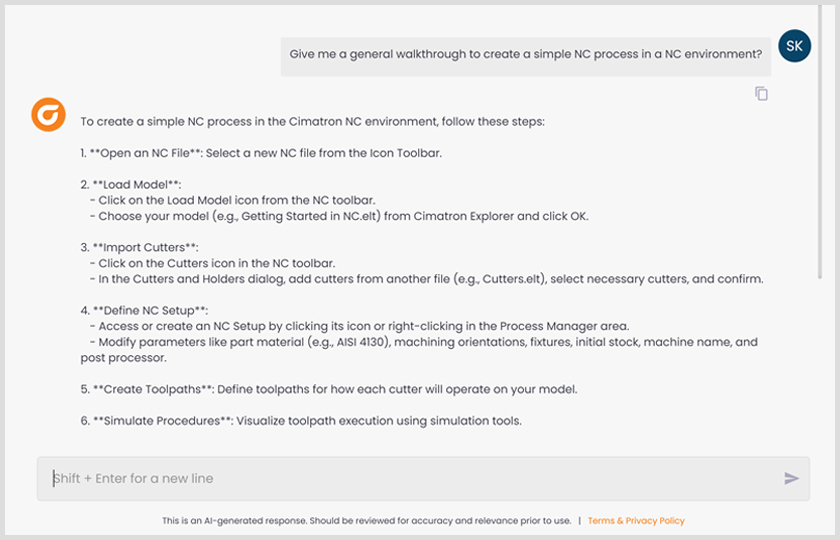This screenshot has width=840, height=540.
Task: Click the Load Model icon instruction line
Action: 237,200
